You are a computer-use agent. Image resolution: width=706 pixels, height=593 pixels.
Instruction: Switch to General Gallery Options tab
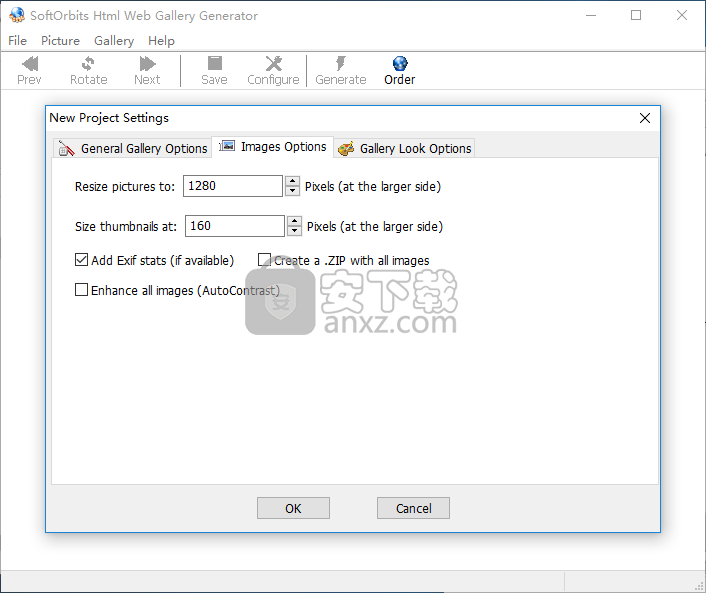(x=132, y=148)
